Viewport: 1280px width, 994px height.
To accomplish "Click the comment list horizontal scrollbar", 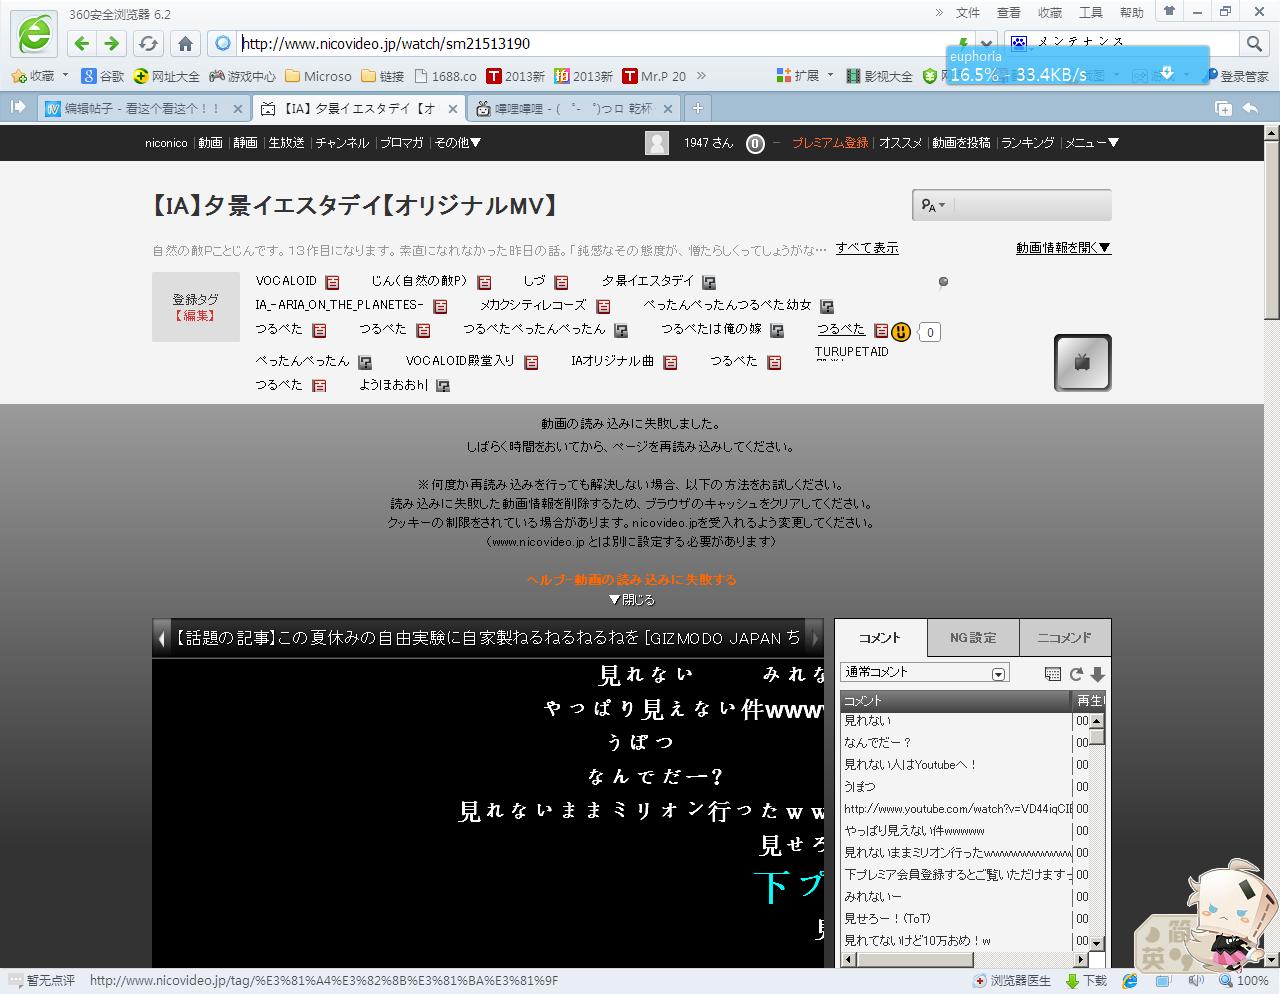I will pos(965,960).
